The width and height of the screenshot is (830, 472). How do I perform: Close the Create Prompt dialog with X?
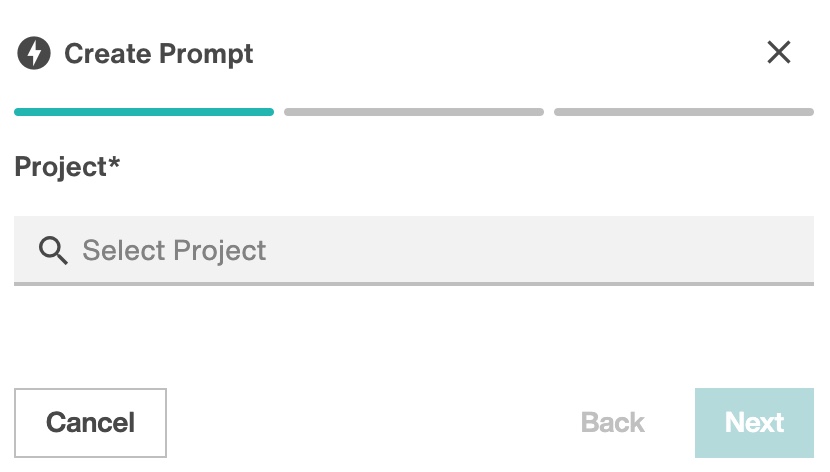point(779,52)
